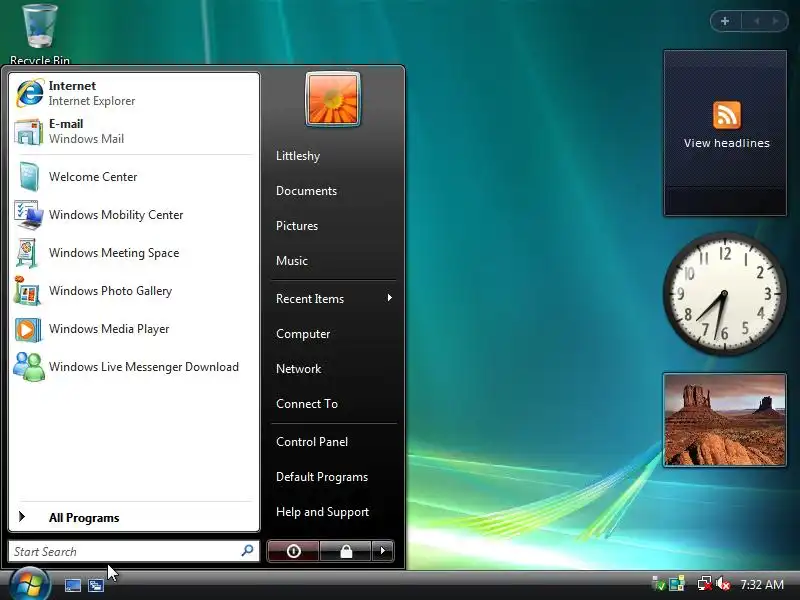This screenshot has height=600, width=800.
Task: Open the Littleshy user folder
Action: (x=298, y=156)
